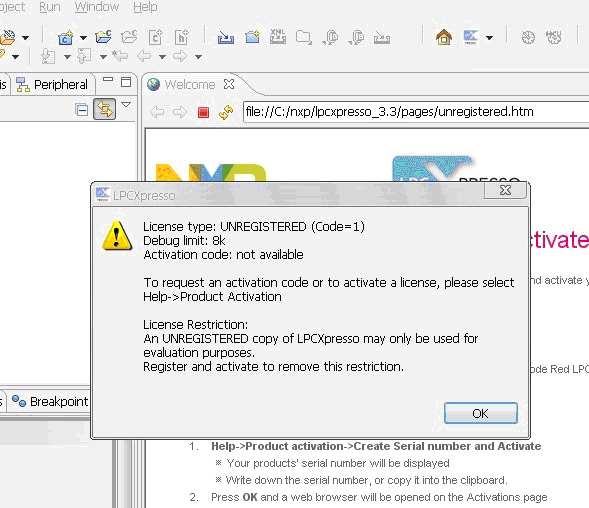This screenshot has width=589, height=508.
Task: Click the Welcome browser back arrow
Action: click(x=157, y=112)
